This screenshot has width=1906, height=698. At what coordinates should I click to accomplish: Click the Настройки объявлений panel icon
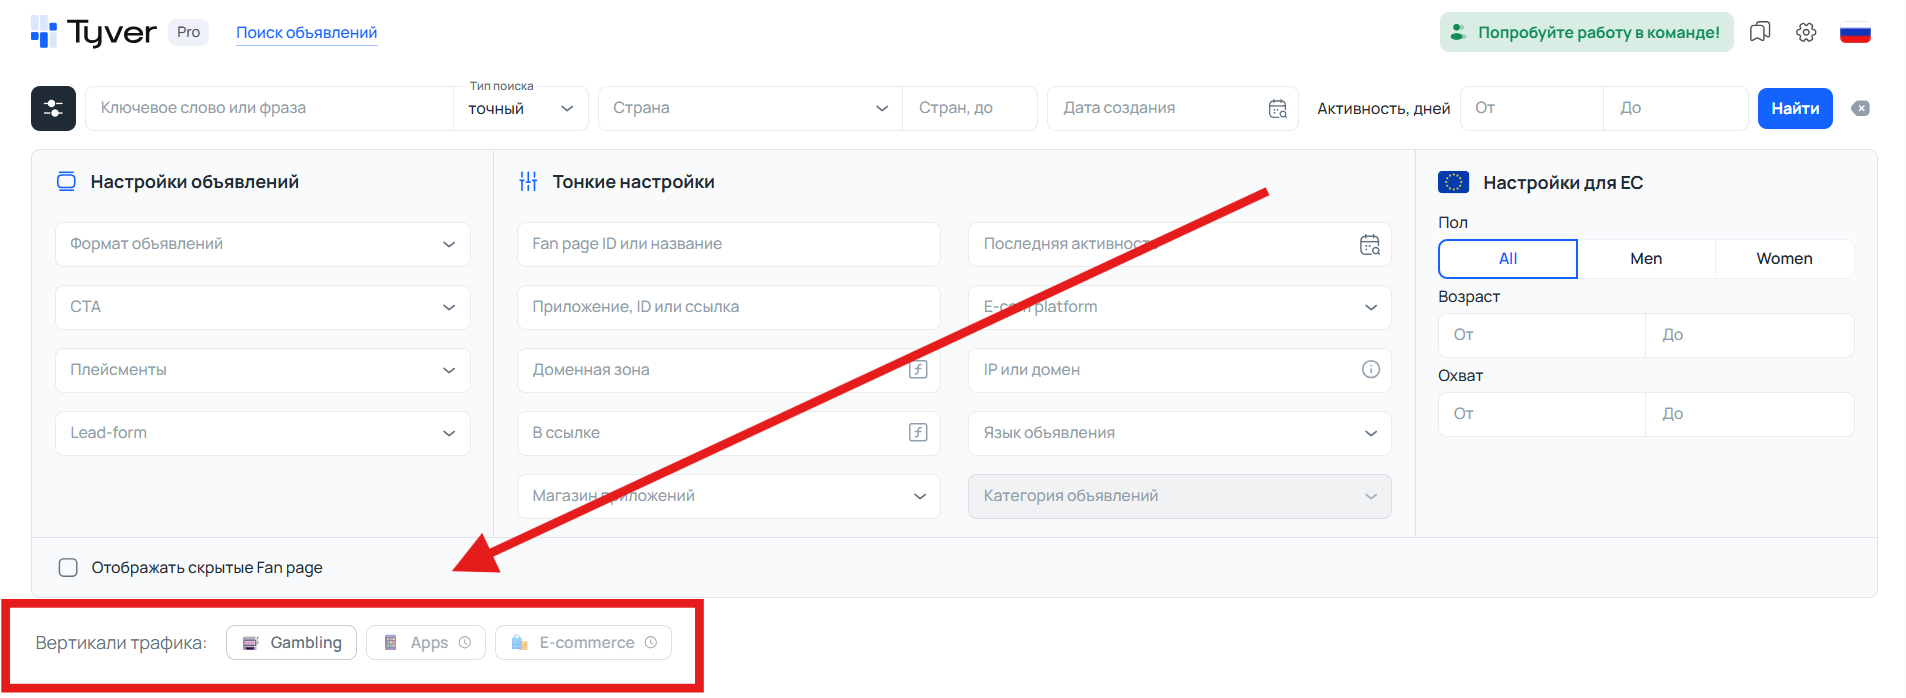click(x=66, y=181)
